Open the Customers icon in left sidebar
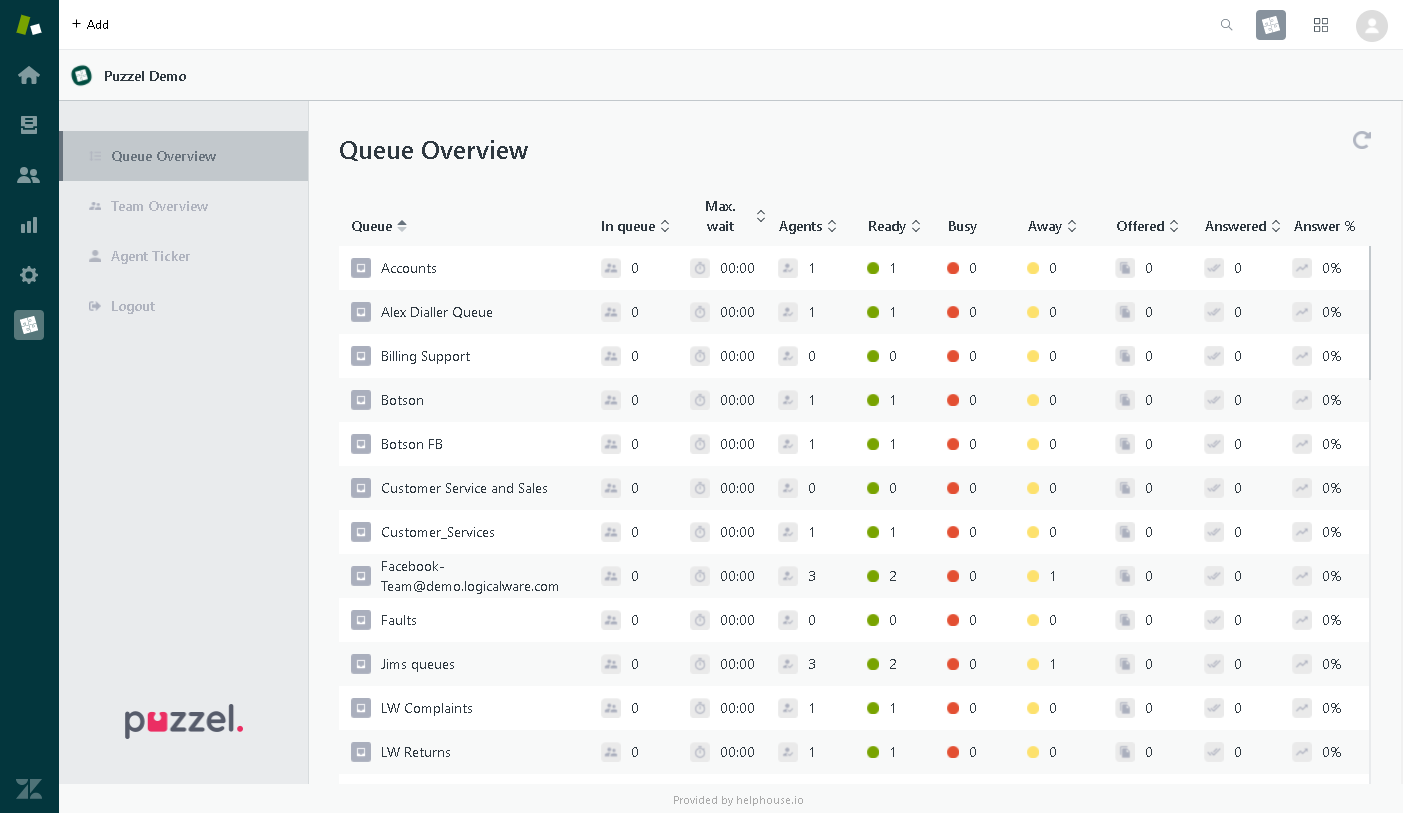This screenshot has width=1403, height=813. (29, 175)
